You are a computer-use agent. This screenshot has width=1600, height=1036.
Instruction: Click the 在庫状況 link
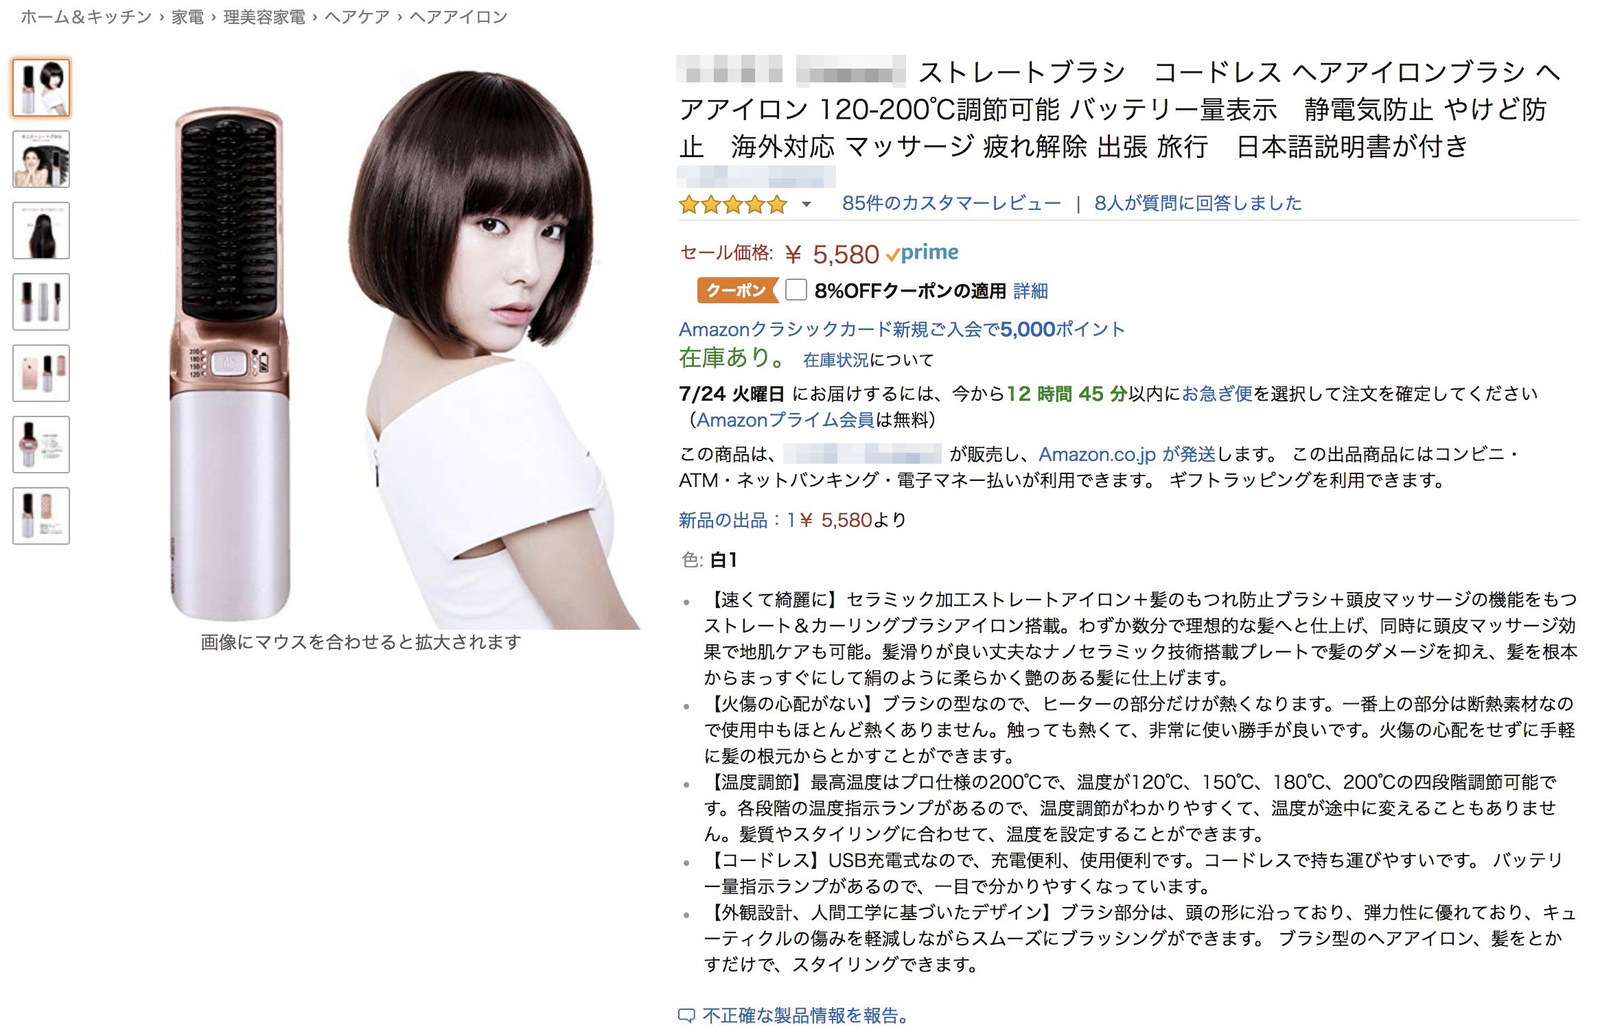[x=836, y=360]
